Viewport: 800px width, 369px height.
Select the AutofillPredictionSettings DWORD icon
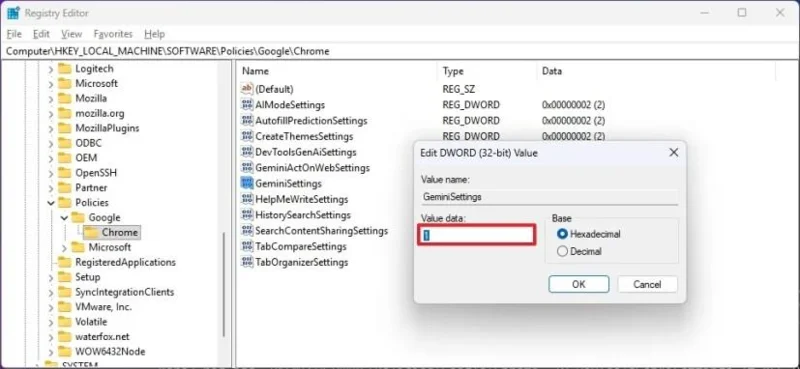pyautogui.click(x=247, y=120)
